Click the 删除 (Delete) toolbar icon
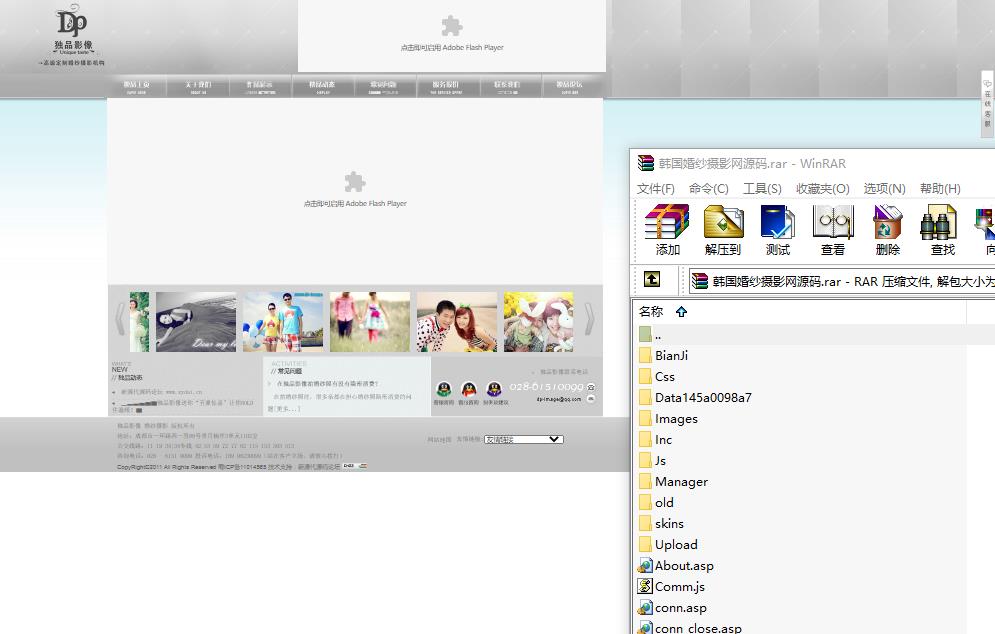Viewport: 995px width, 634px height. coord(887,230)
